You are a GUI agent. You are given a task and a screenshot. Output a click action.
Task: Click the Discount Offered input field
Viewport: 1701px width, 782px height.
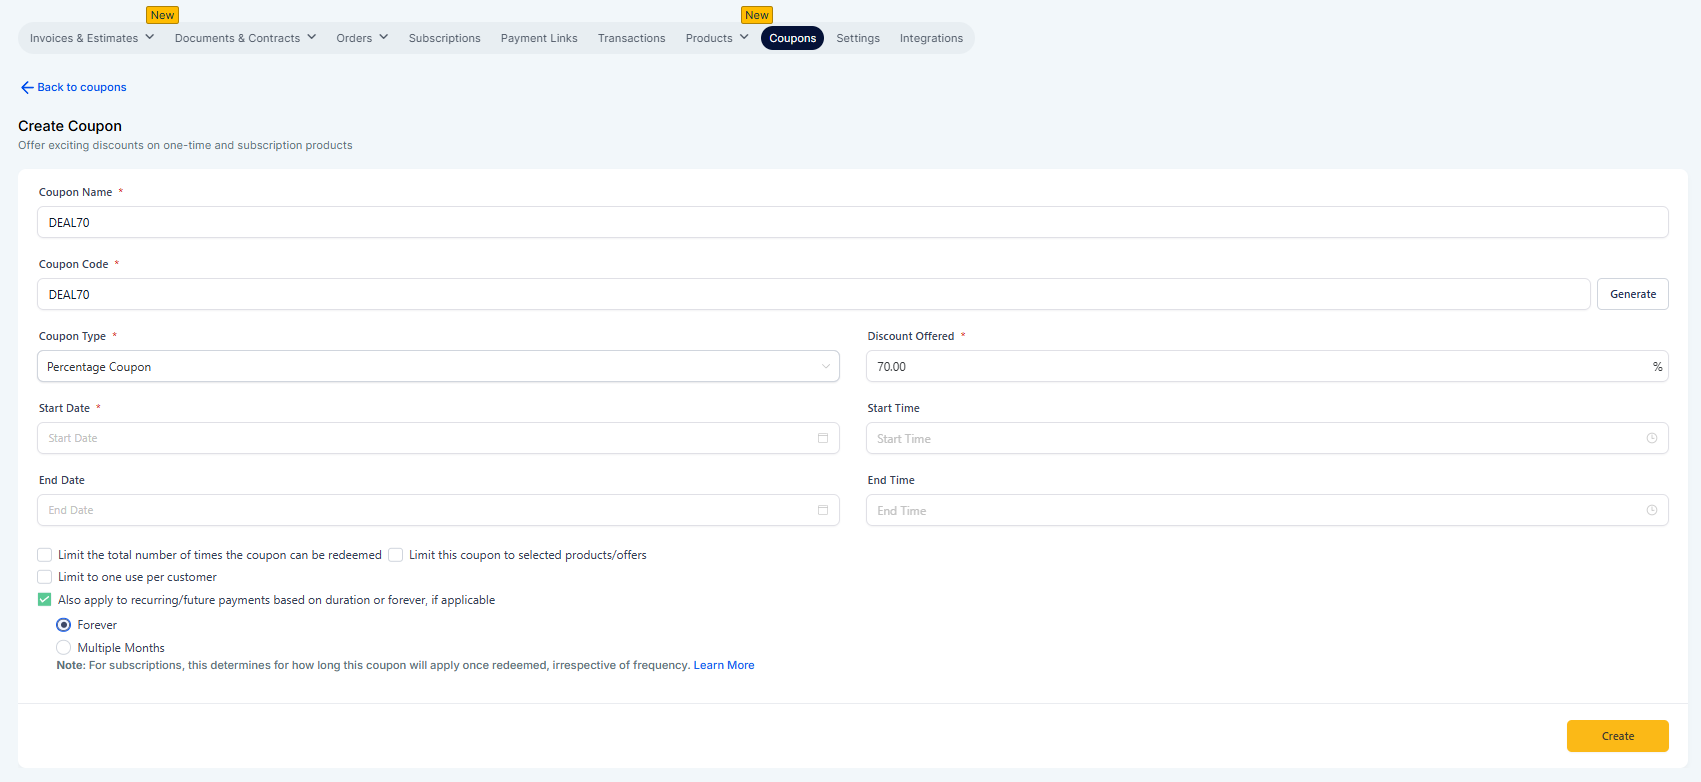click(x=1267, y=366)
